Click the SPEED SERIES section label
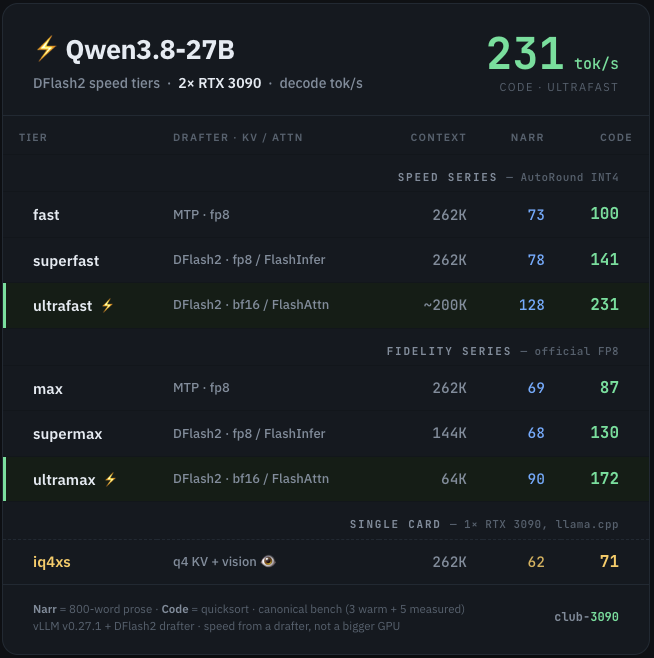Image resolution: width=654 pixels, height=658 pixels. (447, 177)
